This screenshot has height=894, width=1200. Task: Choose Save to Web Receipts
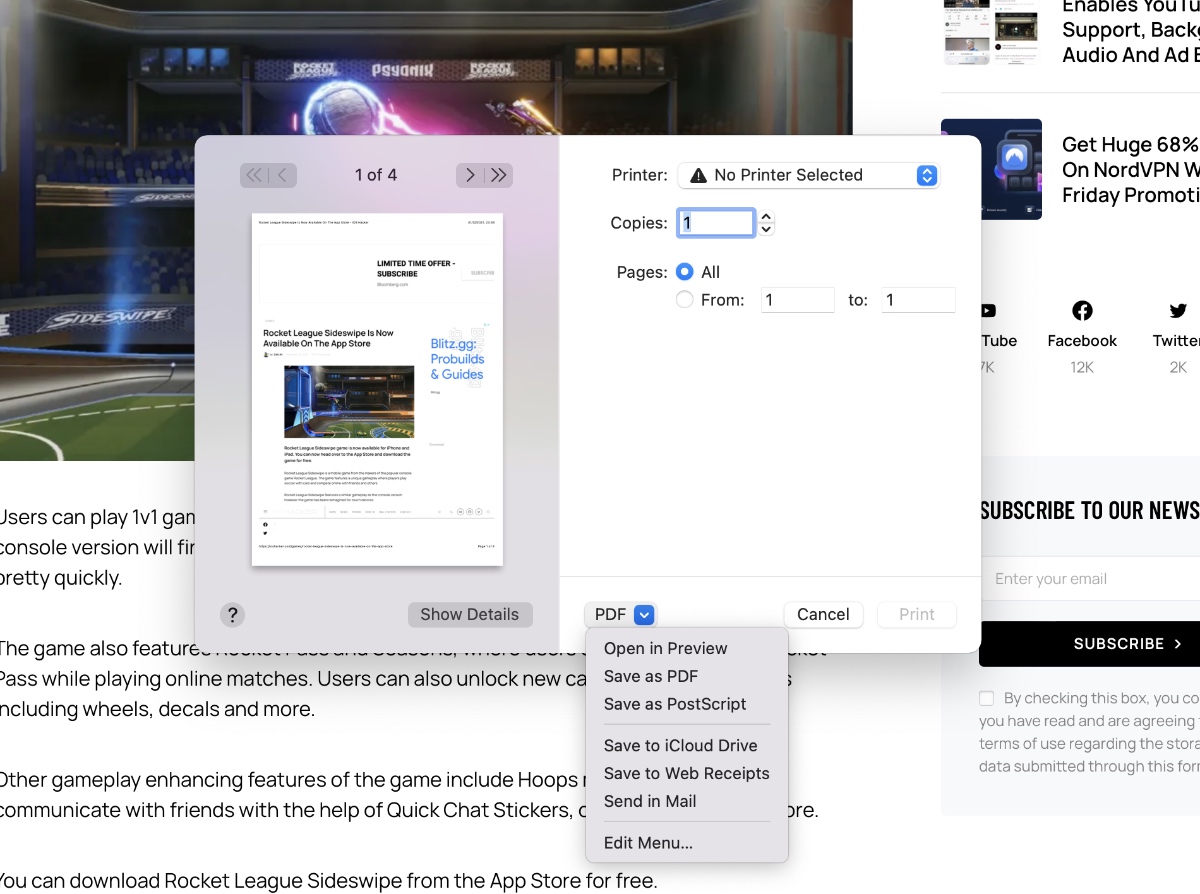coord(687,773)
